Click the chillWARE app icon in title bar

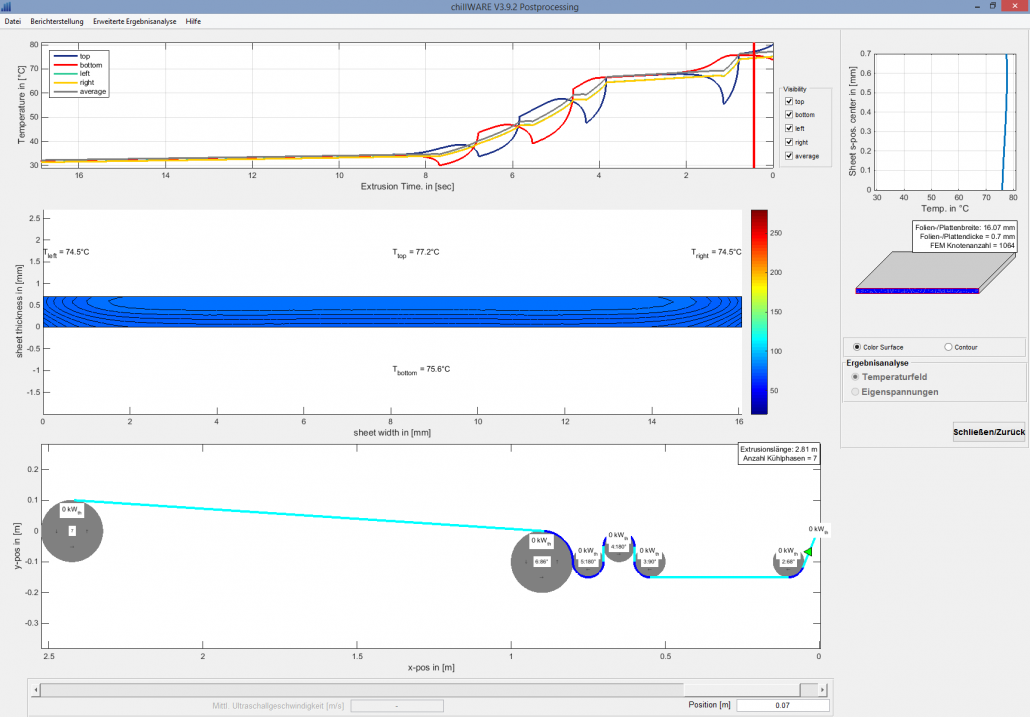8,7
